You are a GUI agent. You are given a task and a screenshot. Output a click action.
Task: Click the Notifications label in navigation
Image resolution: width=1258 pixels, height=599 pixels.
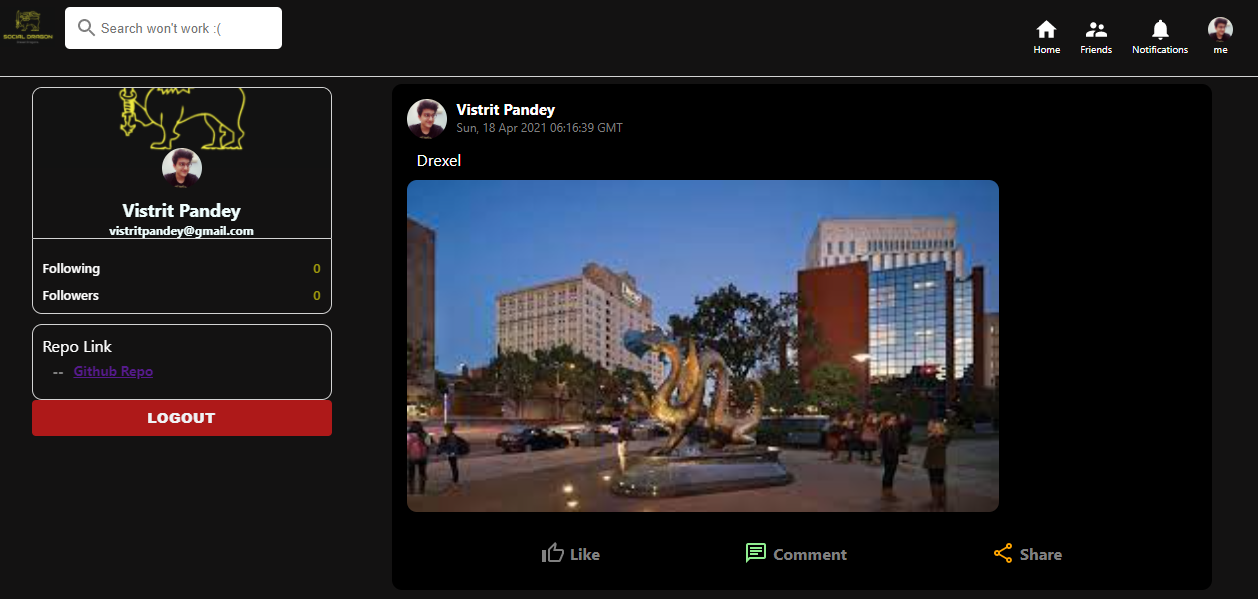1160,50
